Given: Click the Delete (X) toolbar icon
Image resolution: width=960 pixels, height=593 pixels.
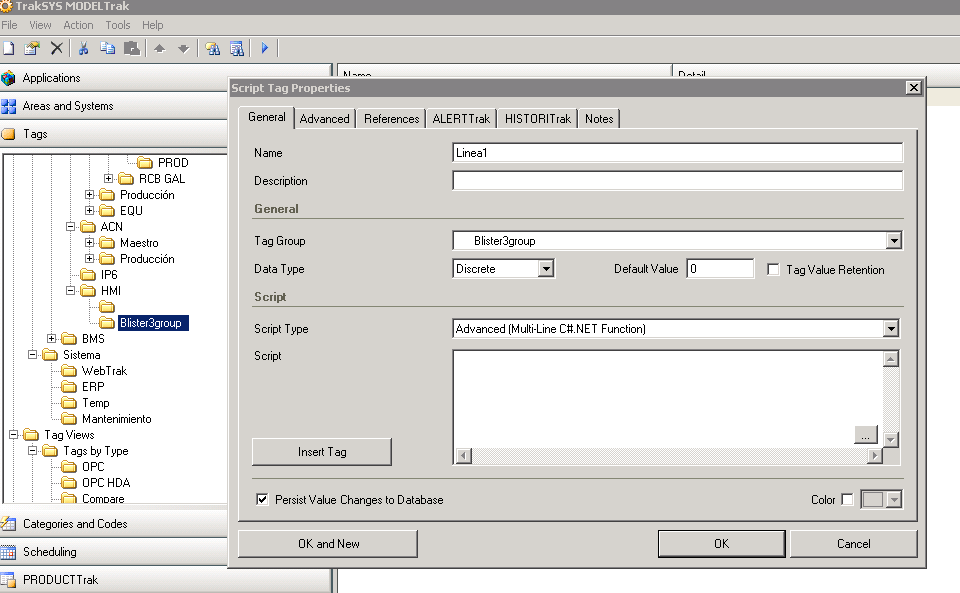Looking at the screenshot, I should [56, 48].
